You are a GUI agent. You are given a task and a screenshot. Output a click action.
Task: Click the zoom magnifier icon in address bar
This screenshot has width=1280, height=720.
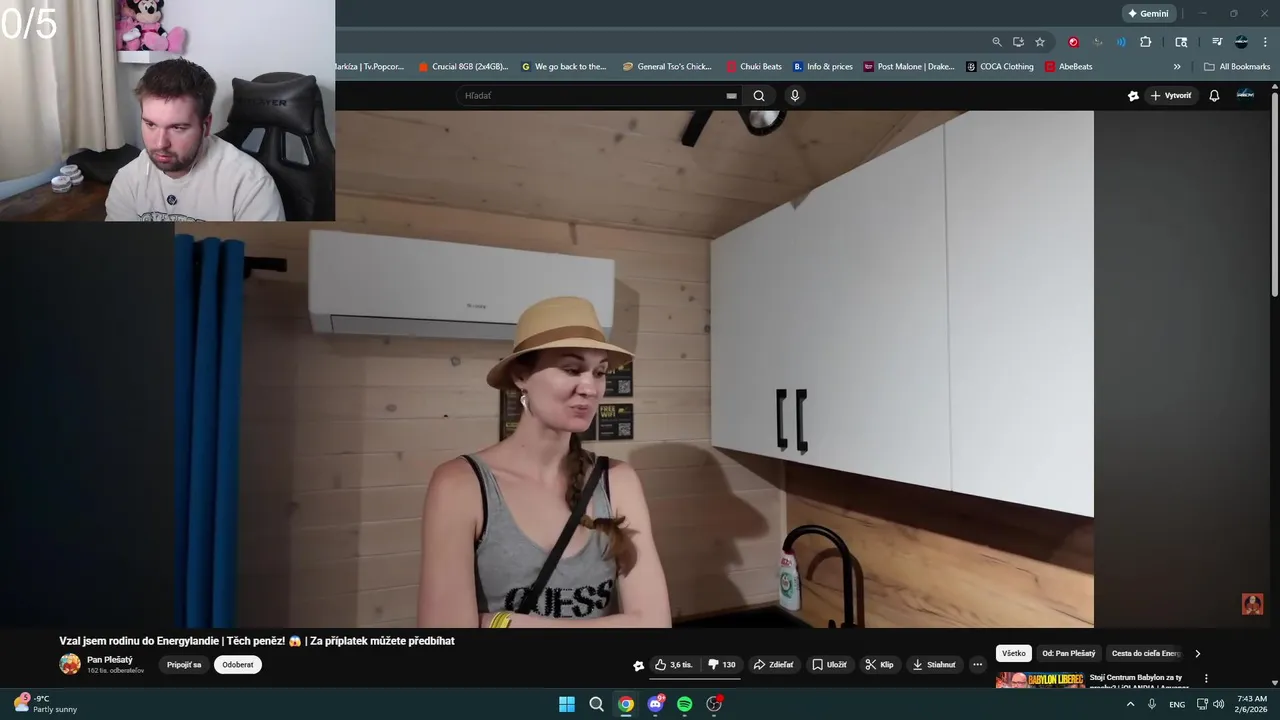click(997, 42)
